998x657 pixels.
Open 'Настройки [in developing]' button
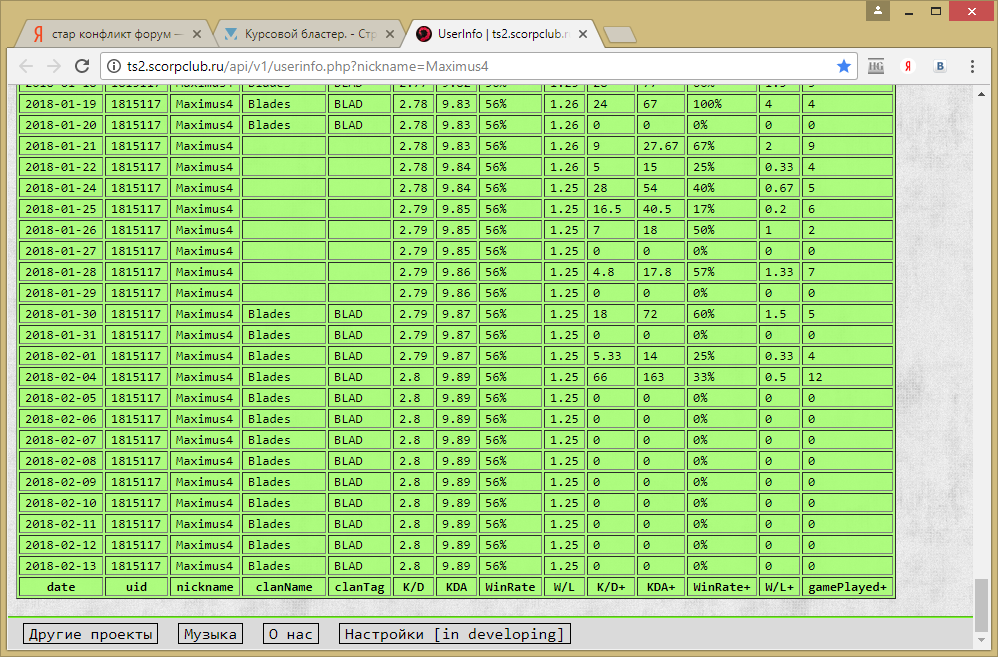[x=454, y=634]
